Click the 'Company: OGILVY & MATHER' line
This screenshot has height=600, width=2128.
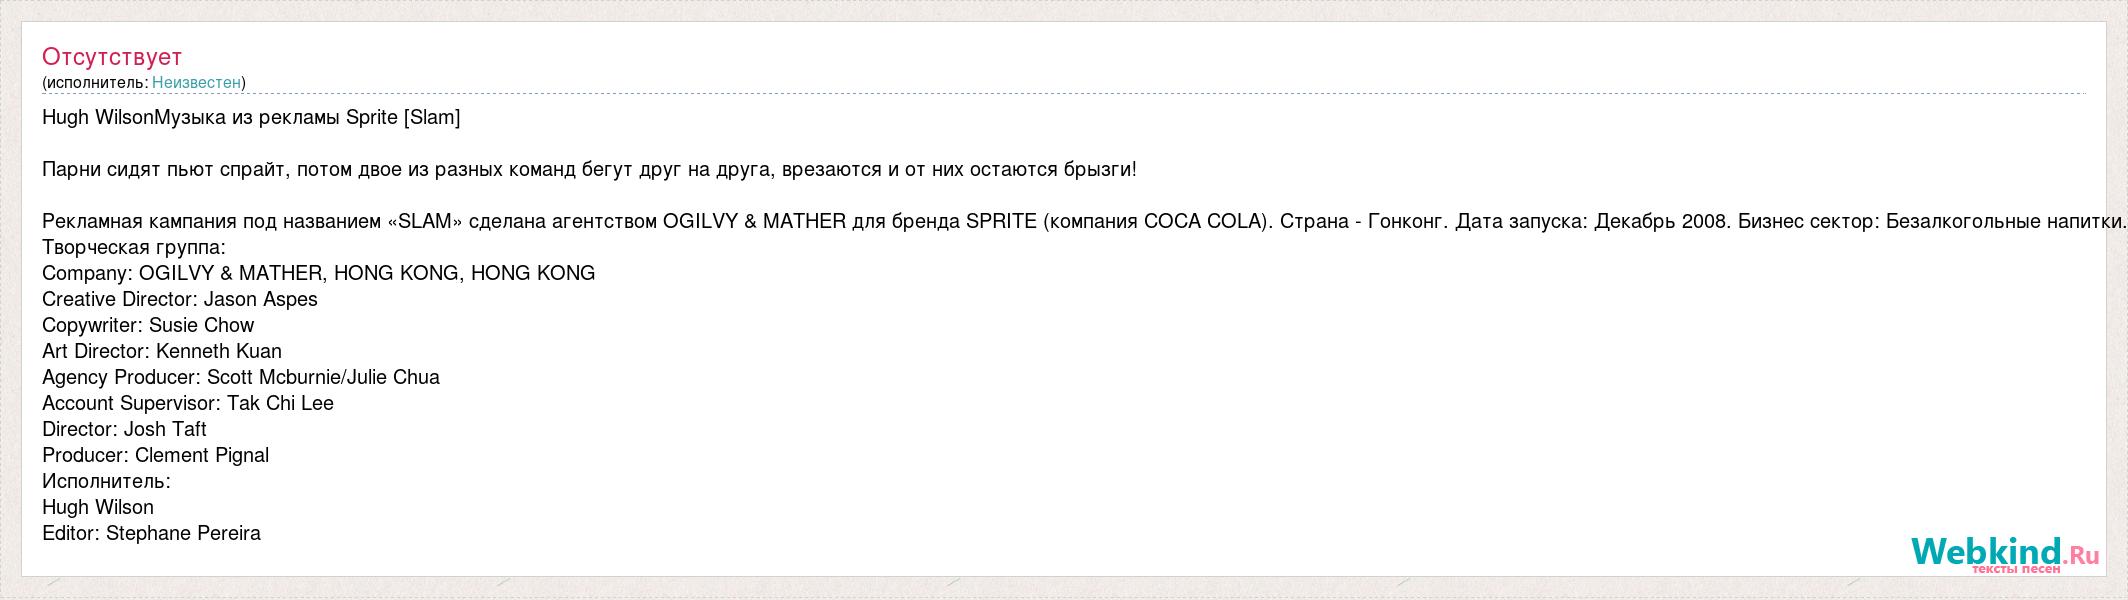[x=318, y=274]
